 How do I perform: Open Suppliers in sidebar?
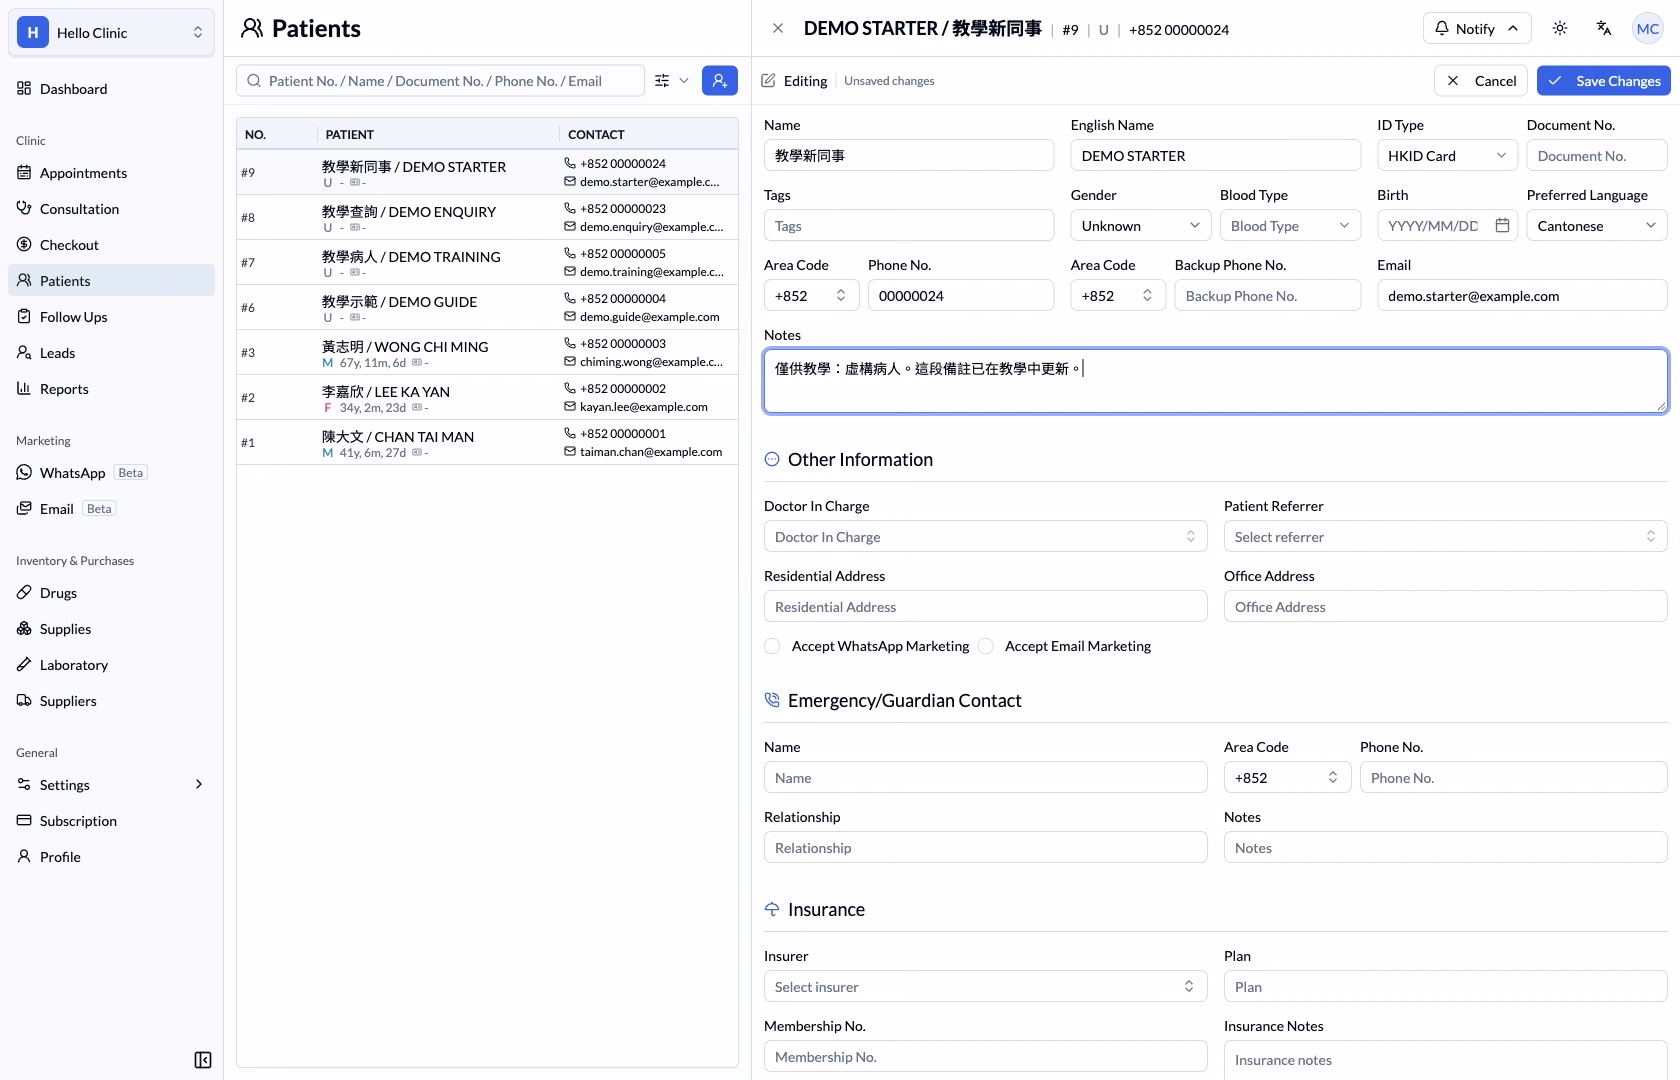click(112, 701)
